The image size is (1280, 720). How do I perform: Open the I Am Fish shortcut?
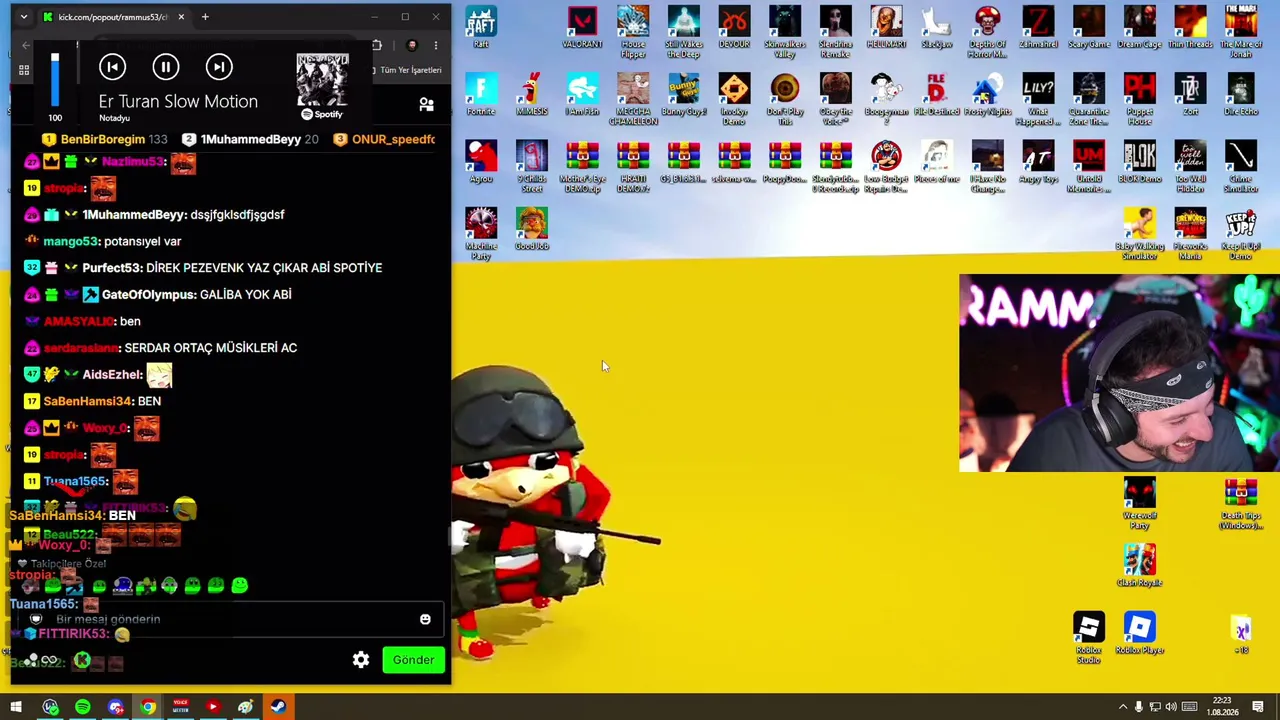582,95
